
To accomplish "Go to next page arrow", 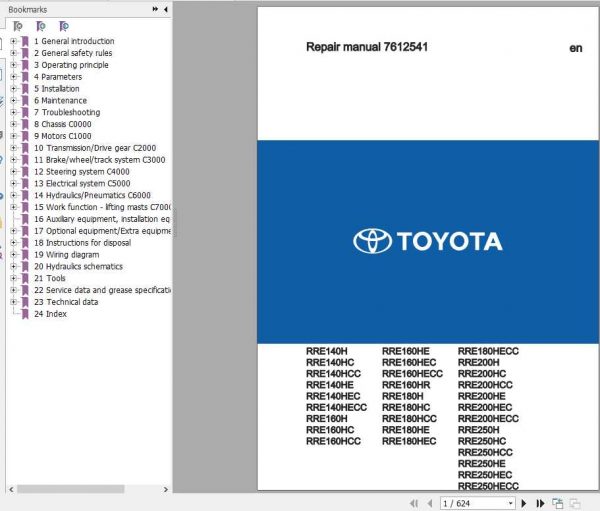I will [x=524, y=503].
